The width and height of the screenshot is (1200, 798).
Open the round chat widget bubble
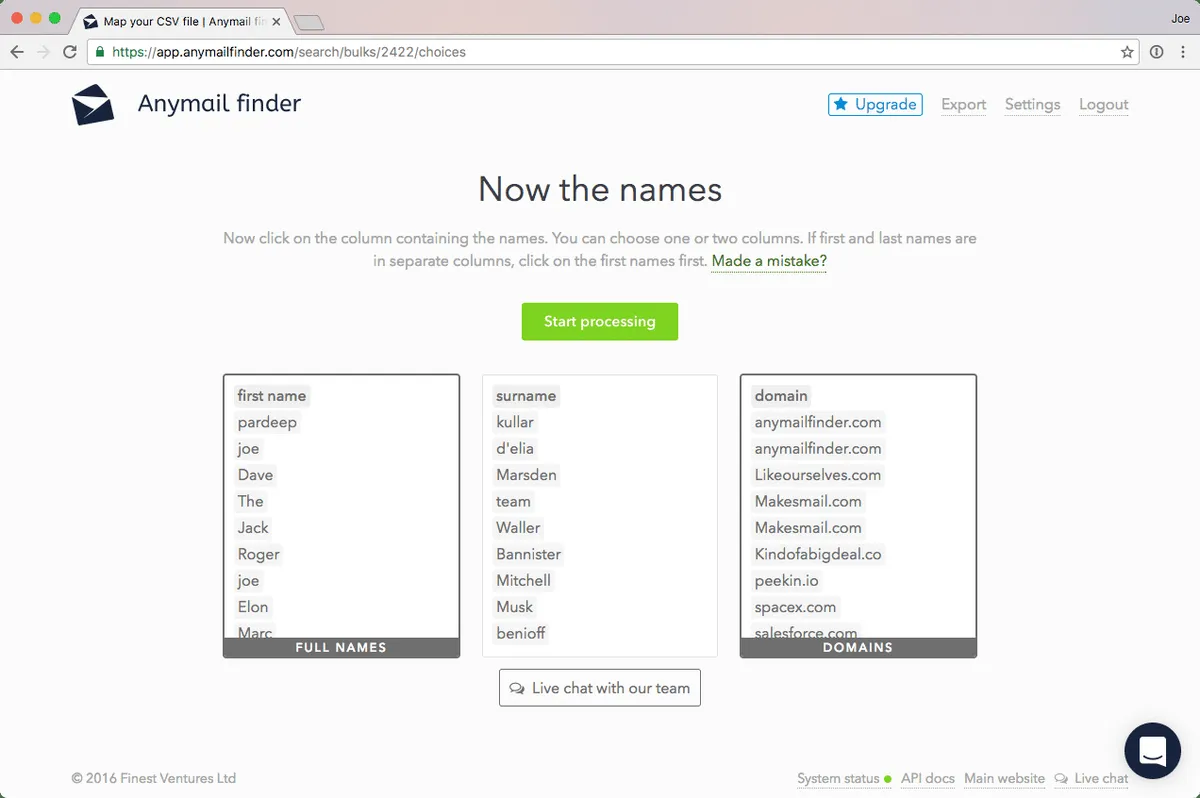(1152, 750)
